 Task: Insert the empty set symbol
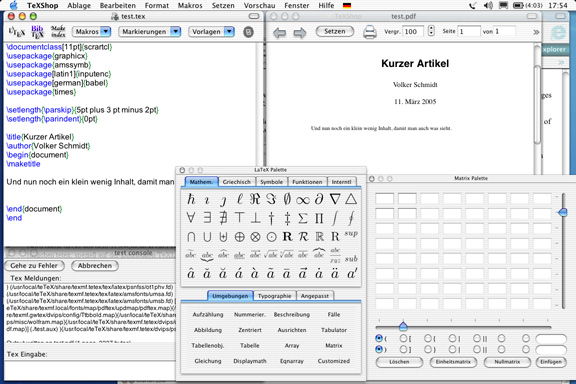pyautogui.click(x=287, y=199)
